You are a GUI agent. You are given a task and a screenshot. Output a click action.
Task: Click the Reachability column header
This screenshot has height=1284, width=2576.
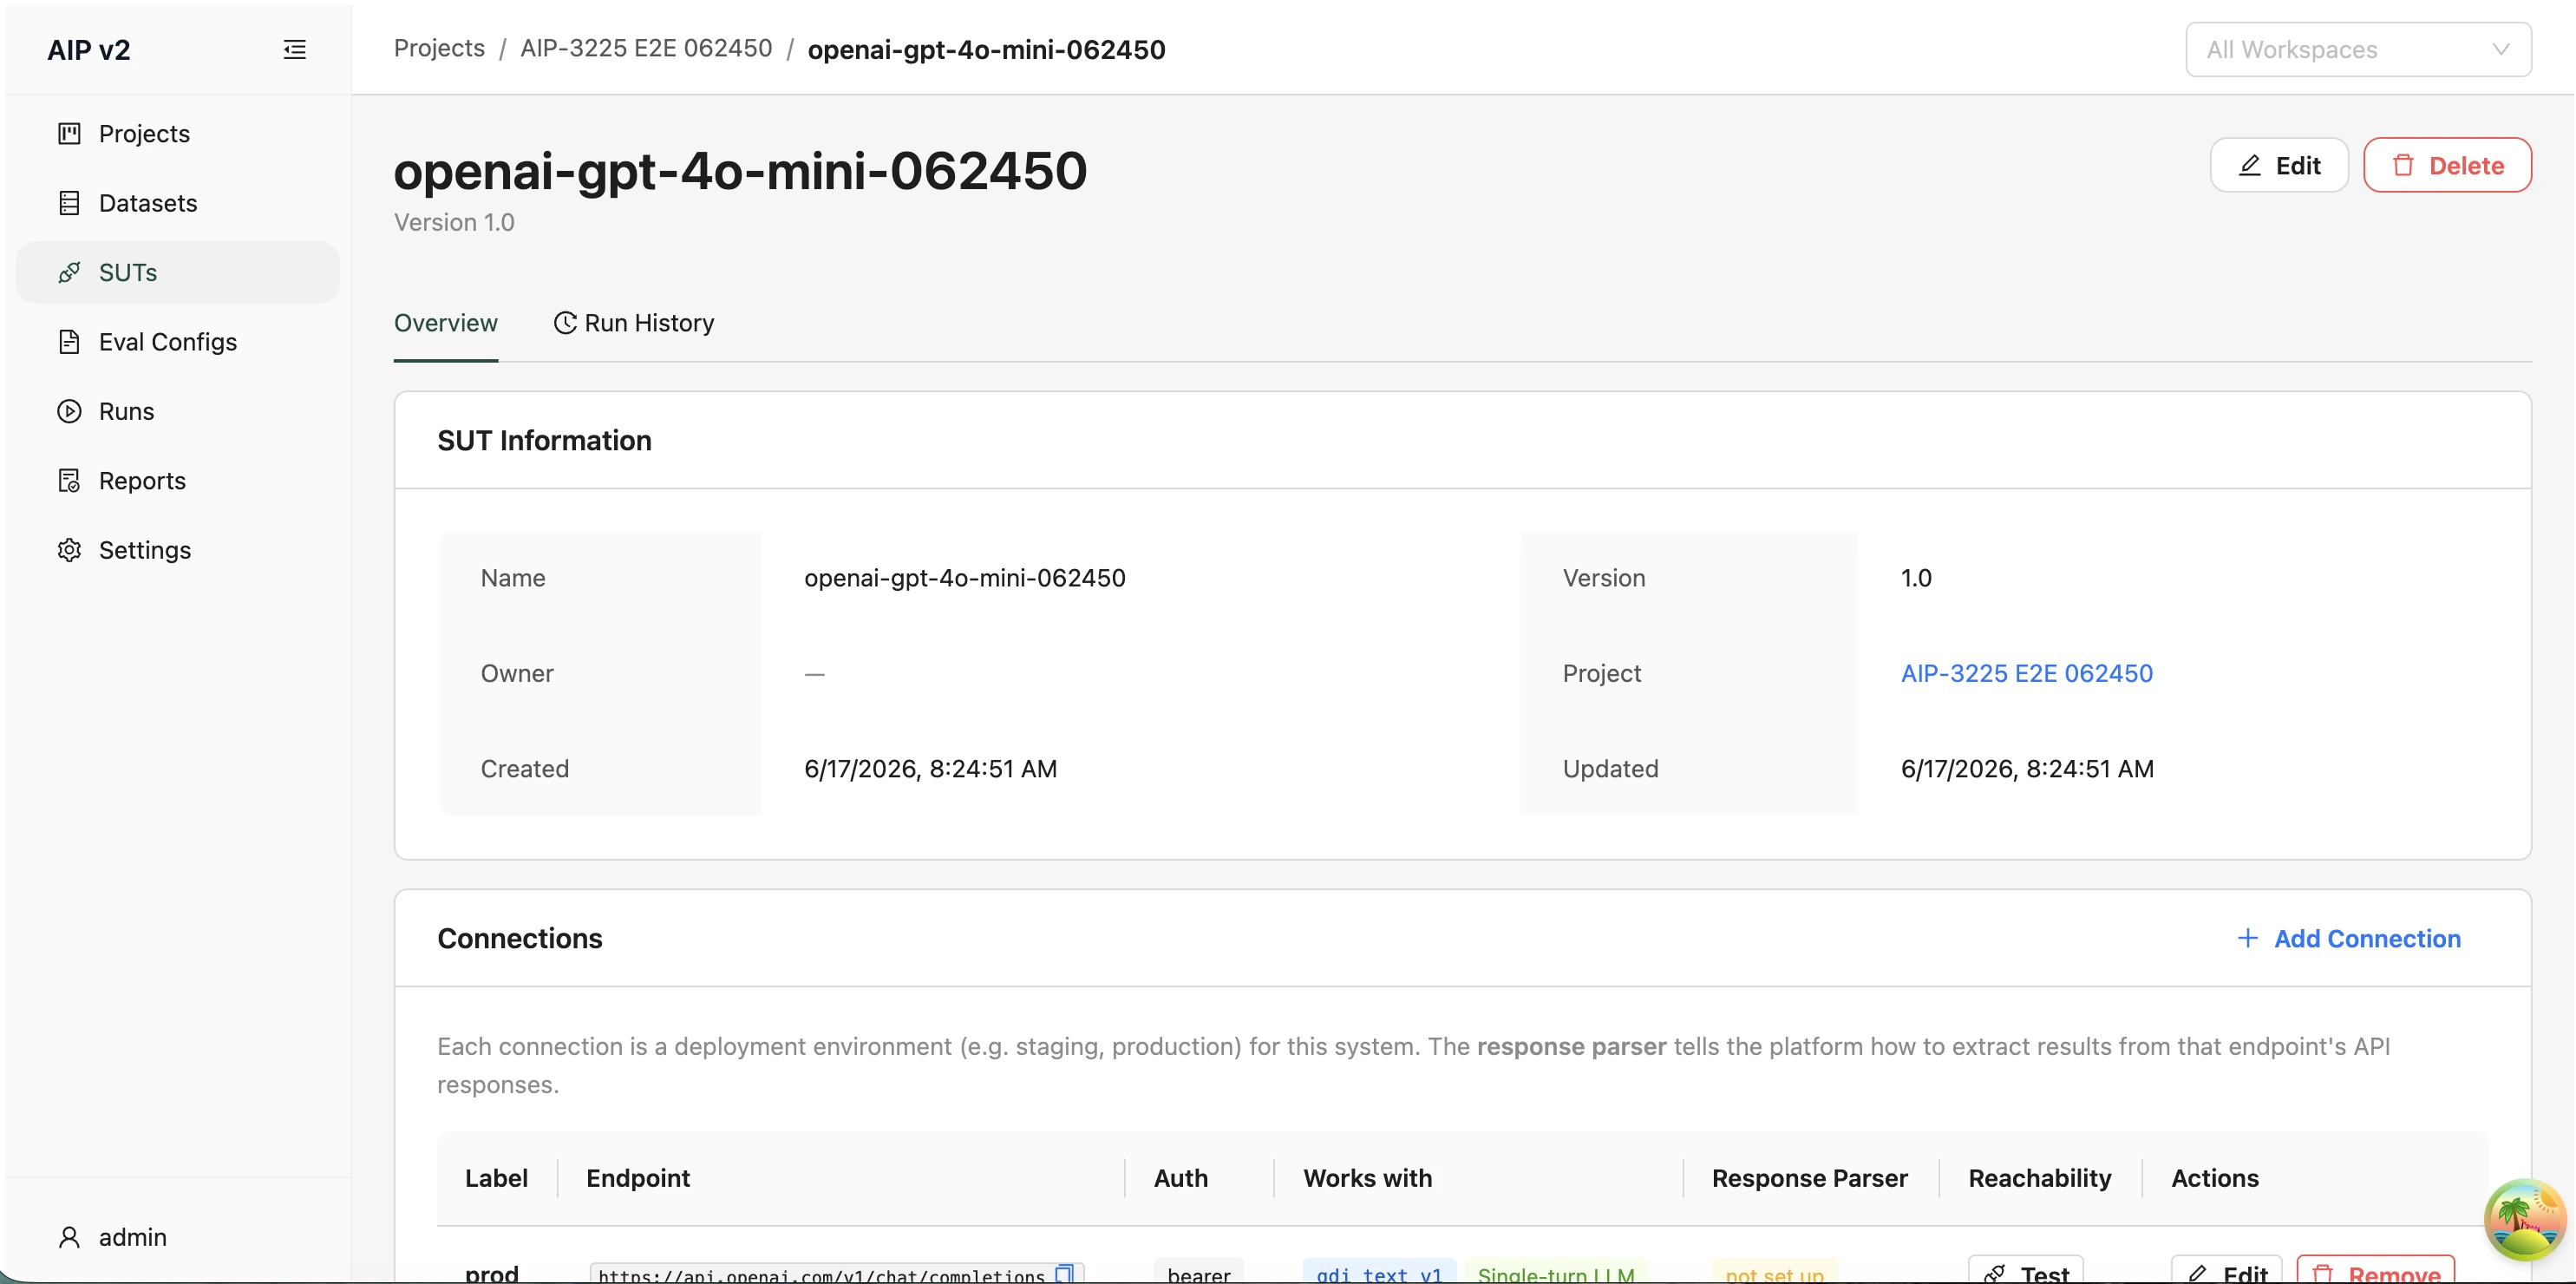pos(2040,1178)
